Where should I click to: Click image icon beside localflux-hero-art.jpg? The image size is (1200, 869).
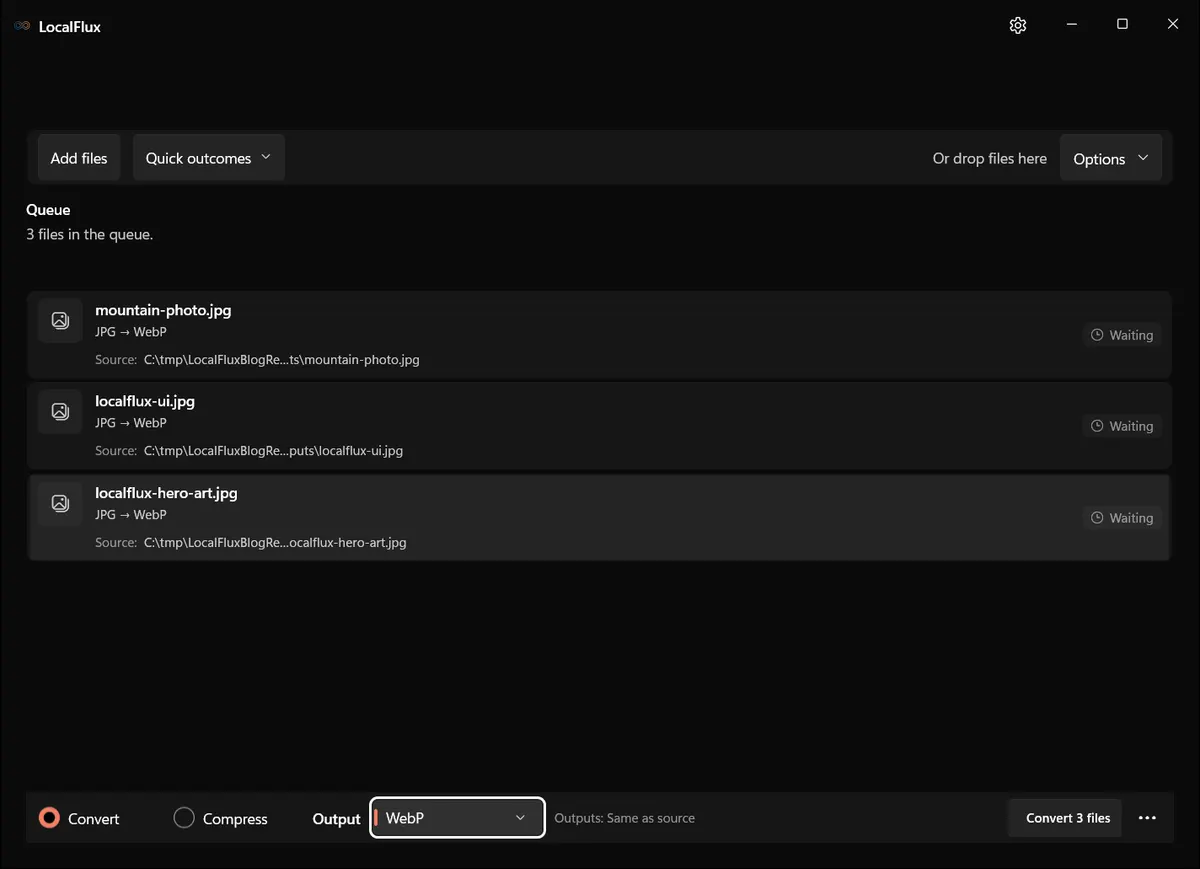pos(60,503)
